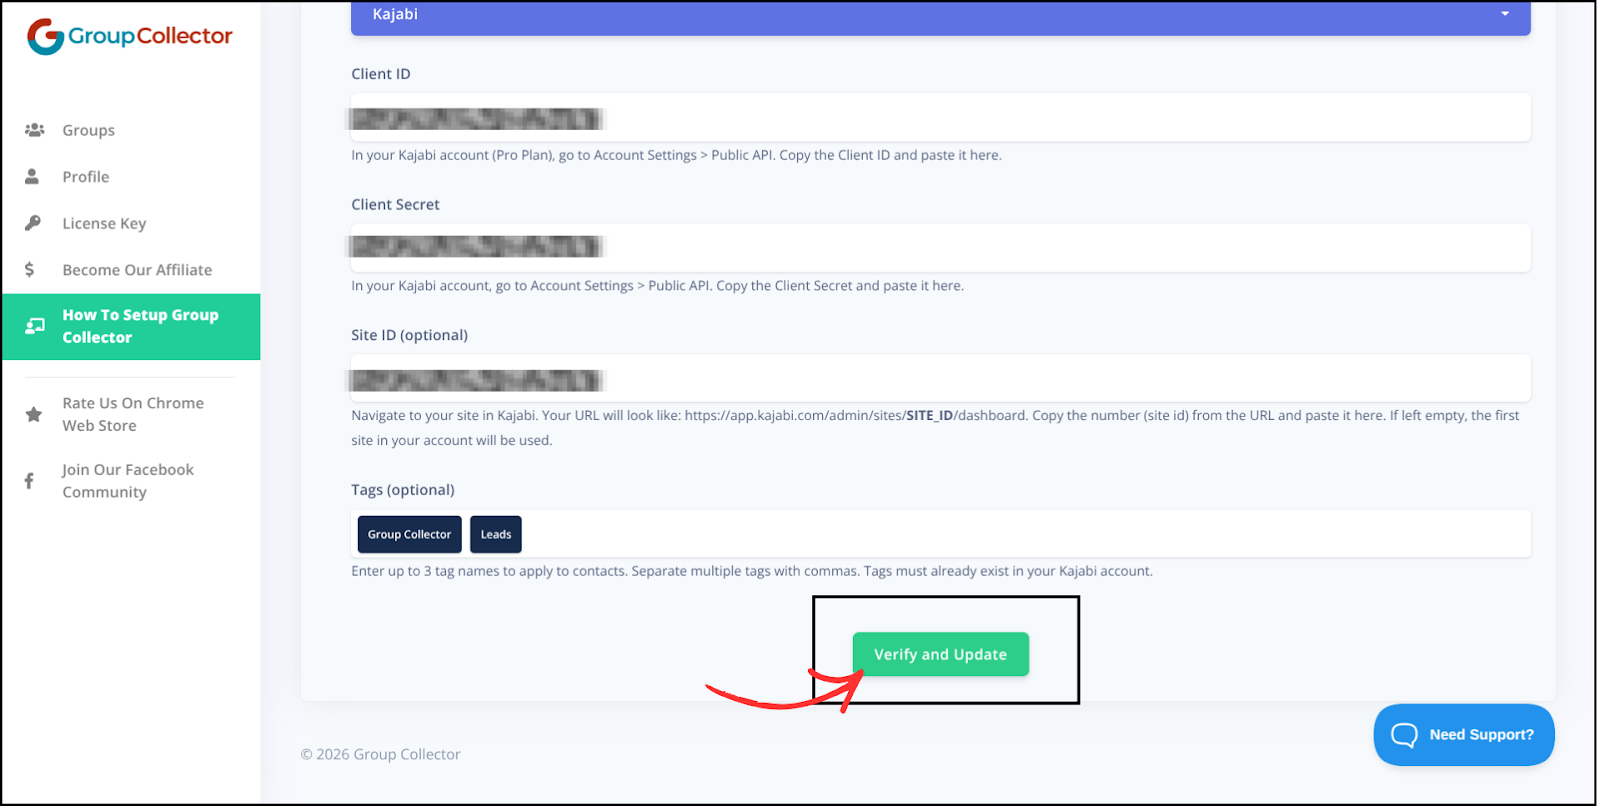Click the 3 tag names hint text
Image resolution: width=1600 pixels, height=806 pixels.
click(752, 571)
